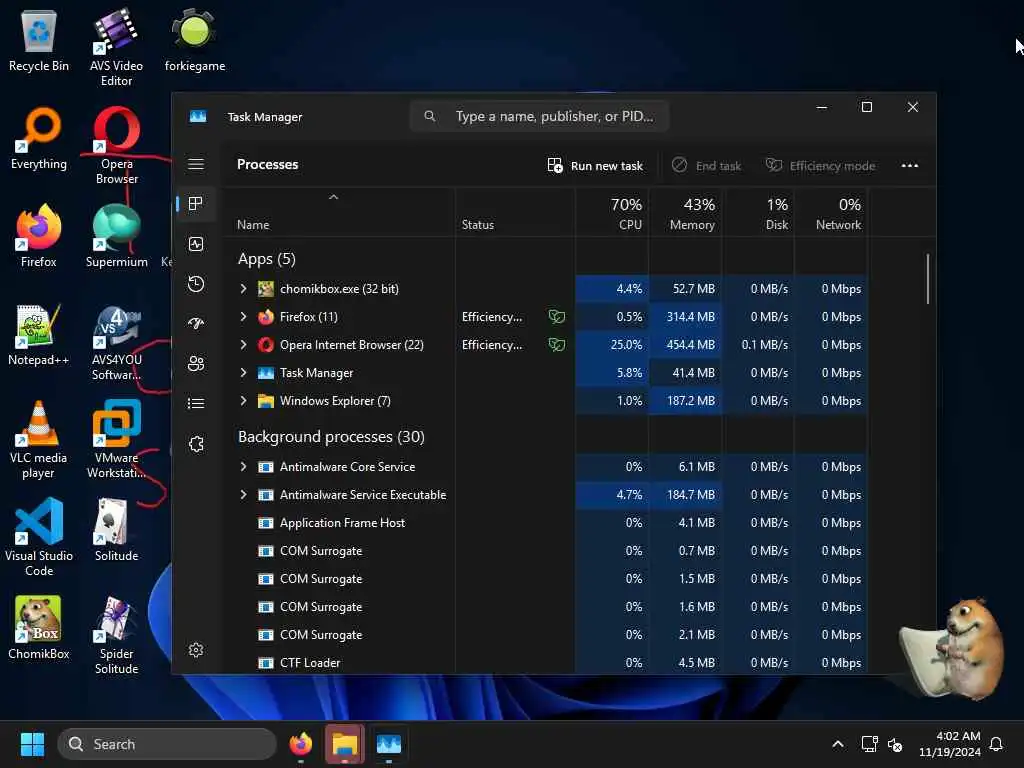
Task: Open the Windows Start button
Action: pyautogui.click(x=32, y=744)
